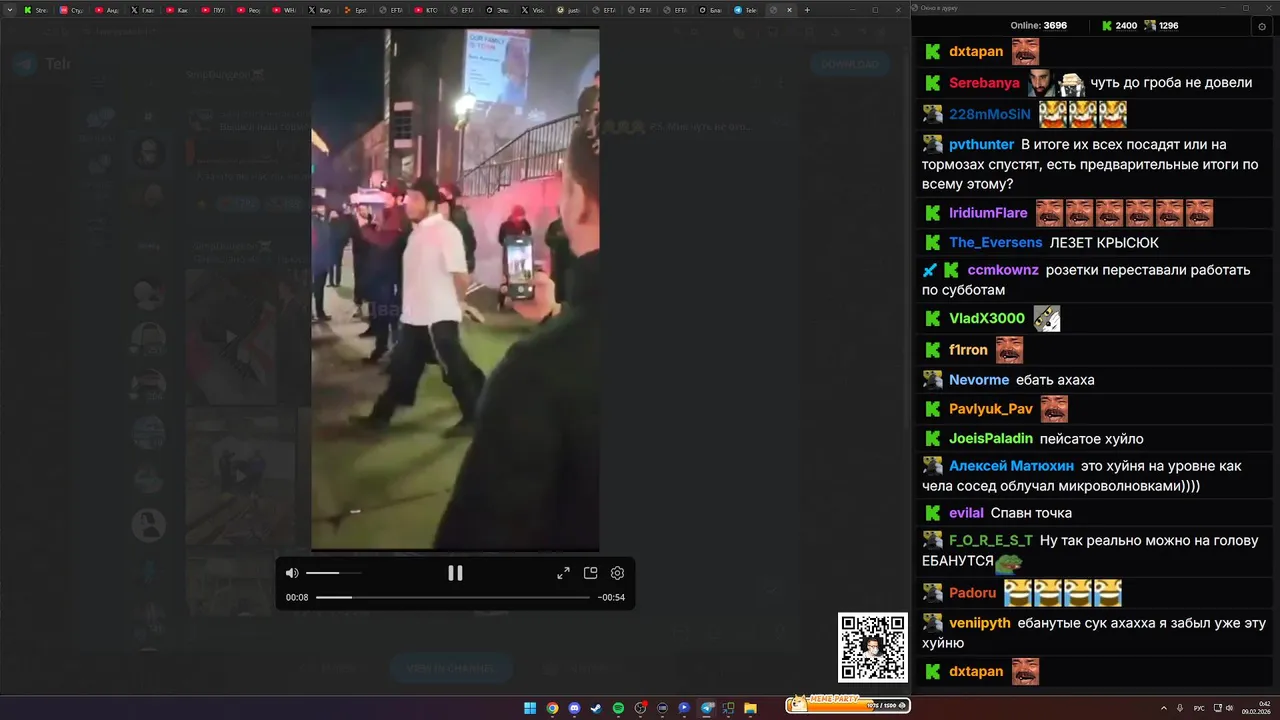Click username Padoru in chat
The height and width of the screenshot is (720, 1280).
pyautogui.click(x=973, y=593)
